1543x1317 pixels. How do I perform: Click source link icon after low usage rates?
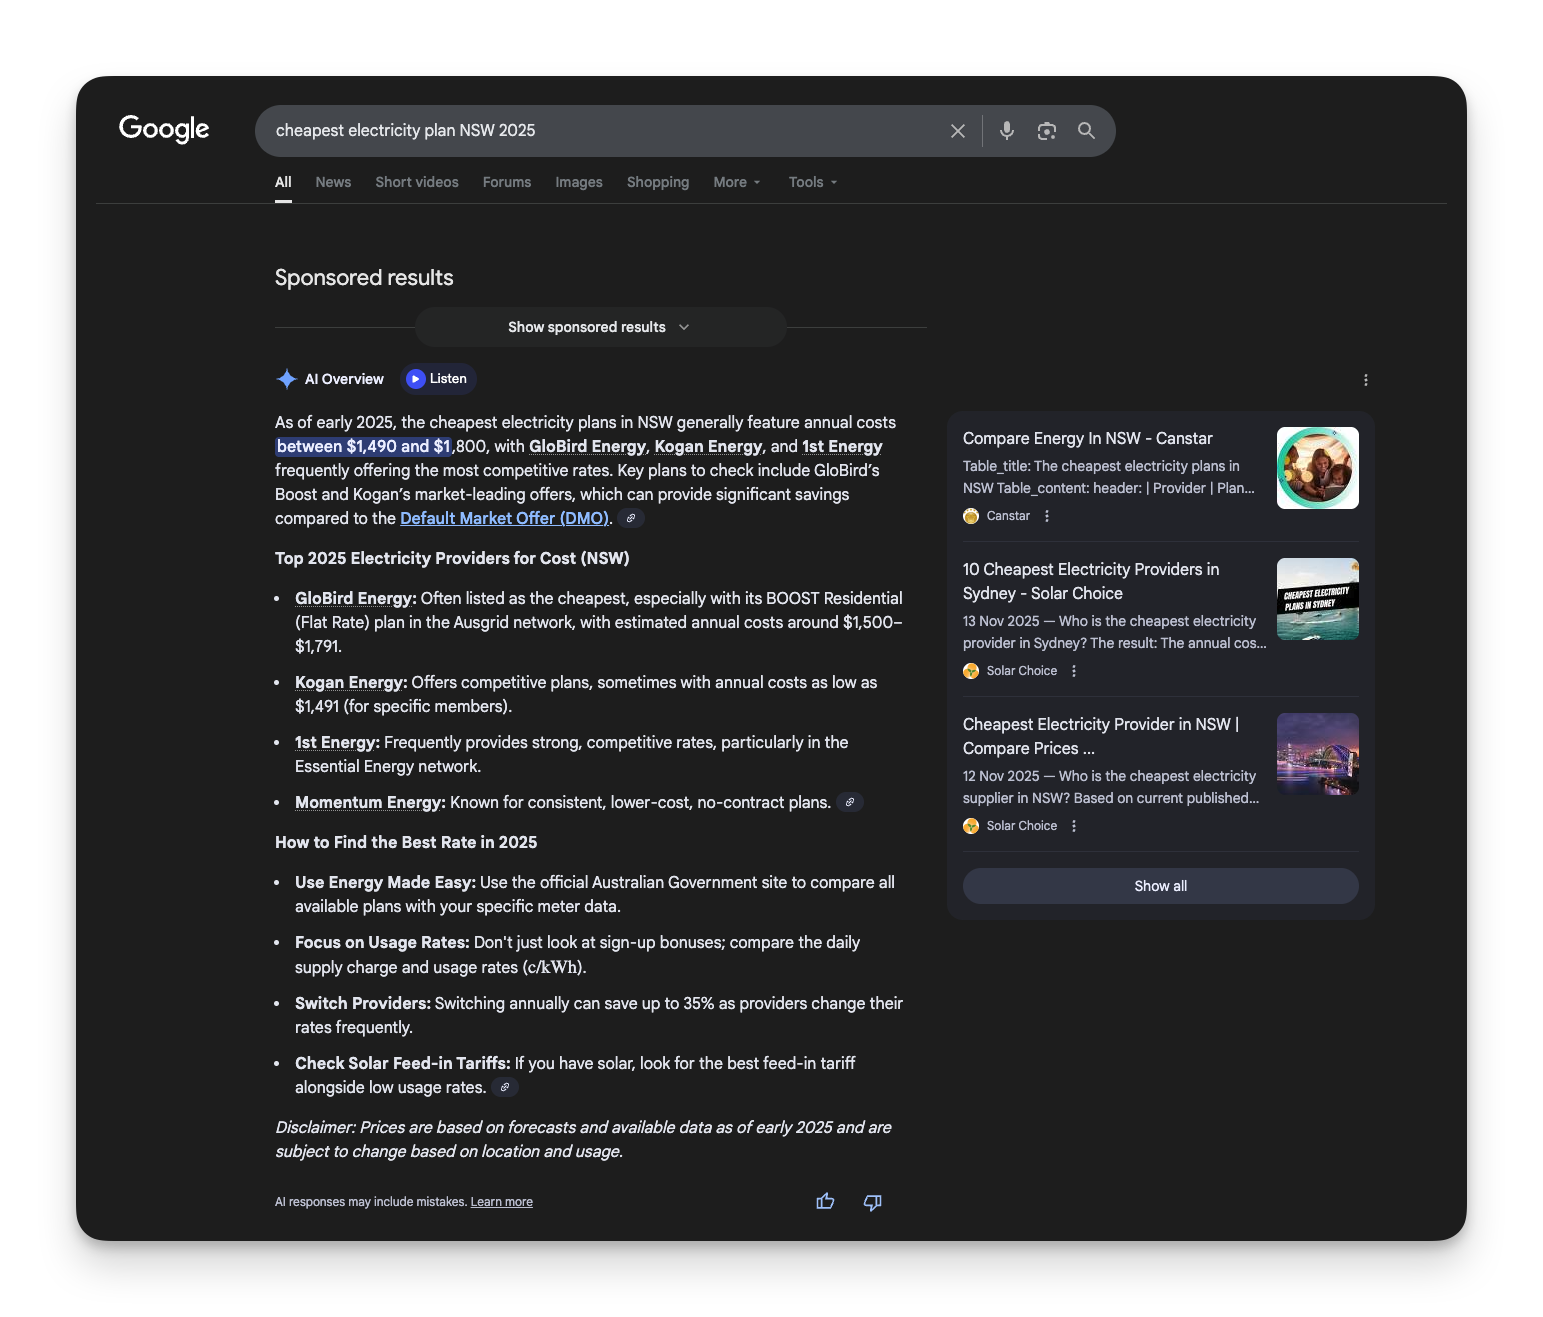[x=505, y=1087]
